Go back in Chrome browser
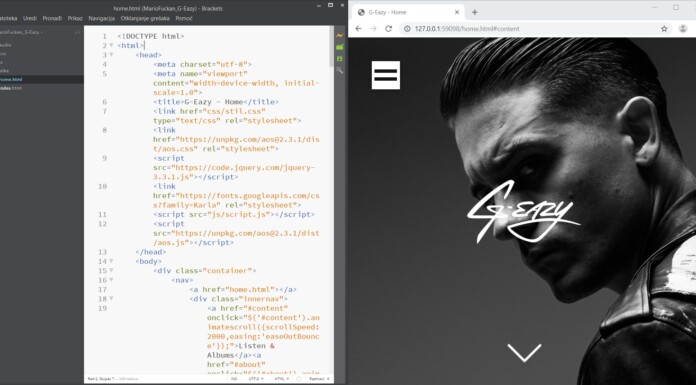The height and width of the screenshot is (385, 696). [x=359, y=29]
